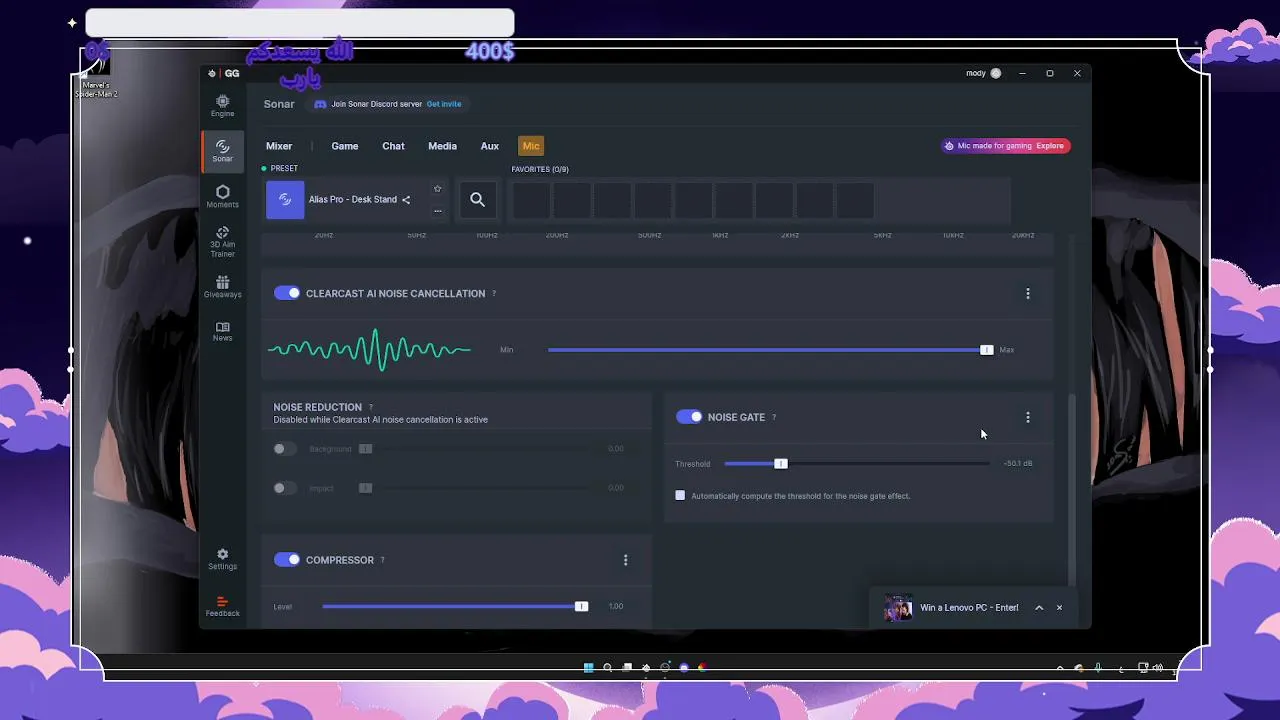The image size is (1280, 720).
Task: Show hidden system tray icons chevron
Action: tap(1060, 668)
